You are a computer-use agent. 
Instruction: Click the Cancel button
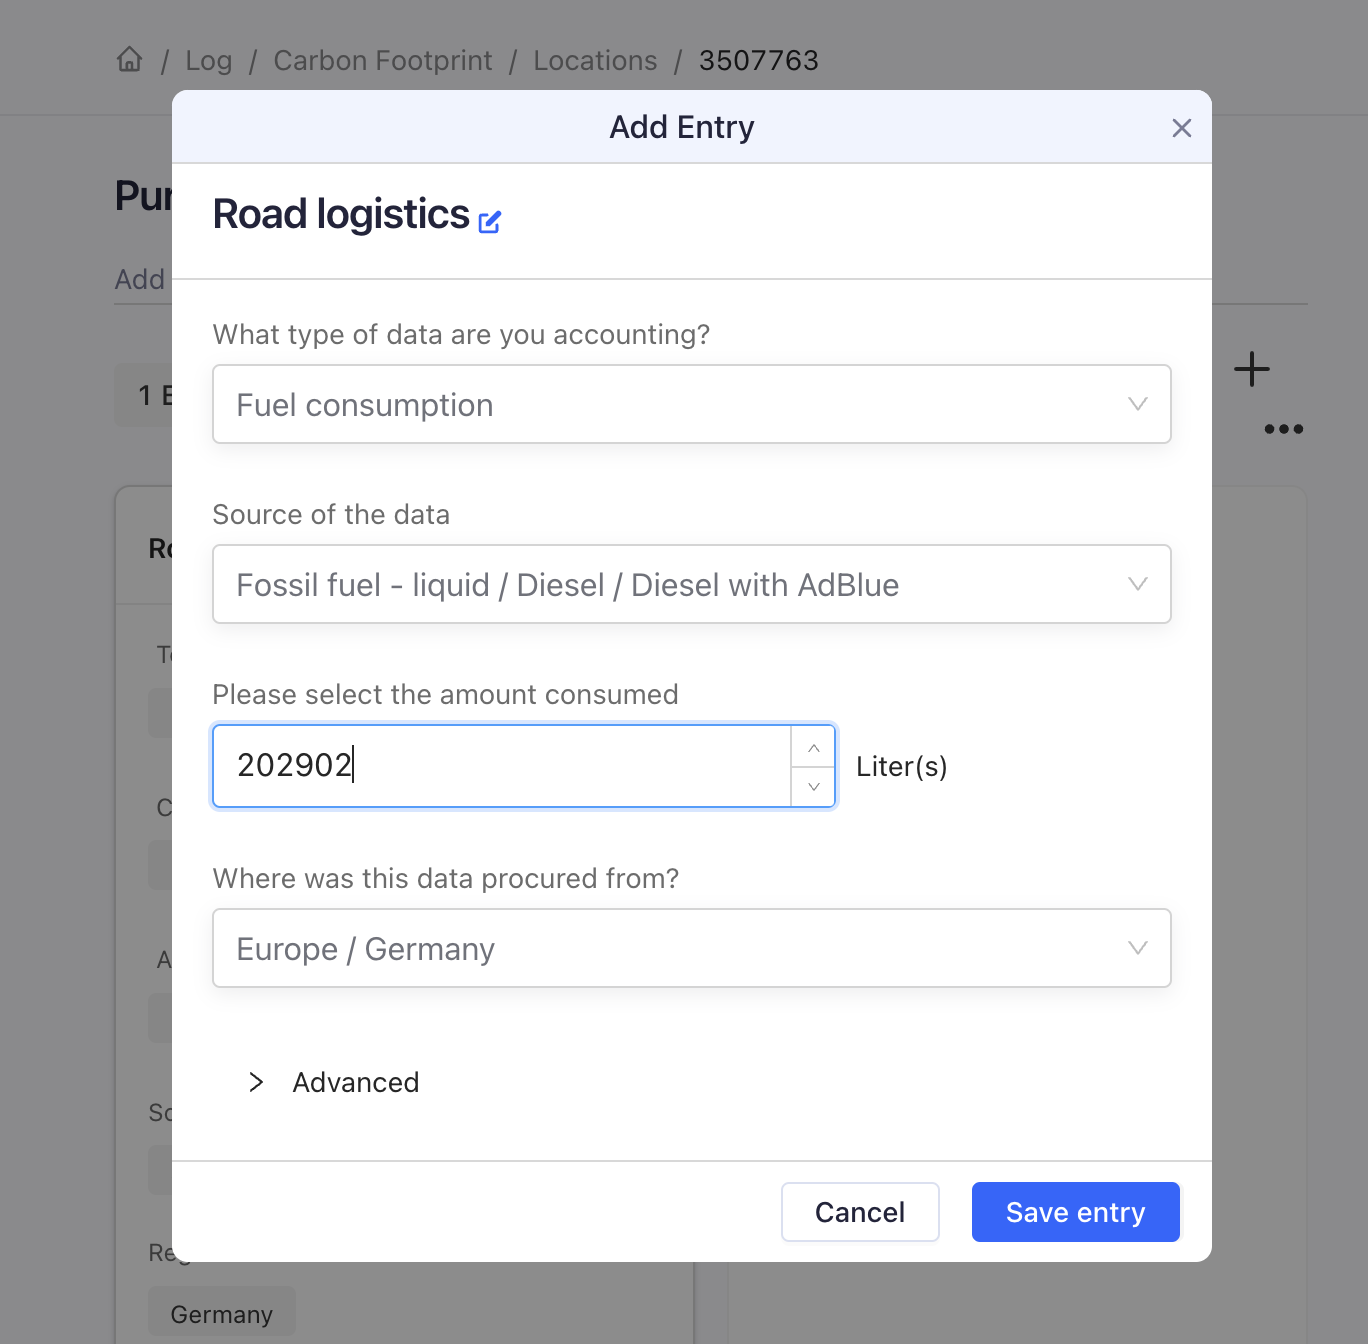coord(860,1212)
